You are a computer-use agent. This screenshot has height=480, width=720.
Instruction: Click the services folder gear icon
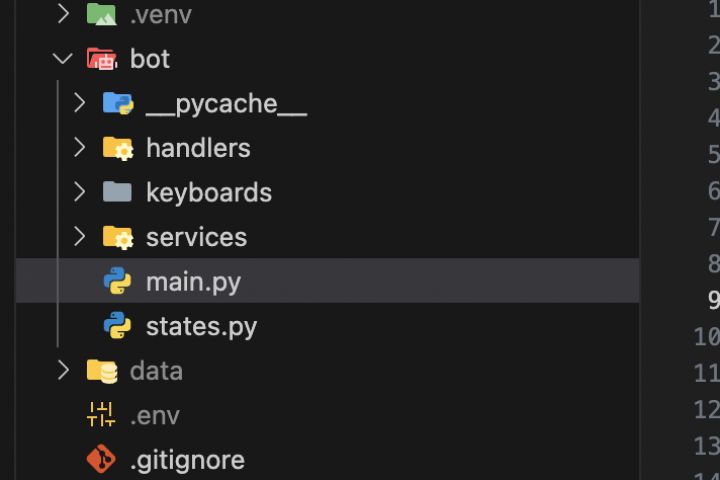(x=117, y=237)
